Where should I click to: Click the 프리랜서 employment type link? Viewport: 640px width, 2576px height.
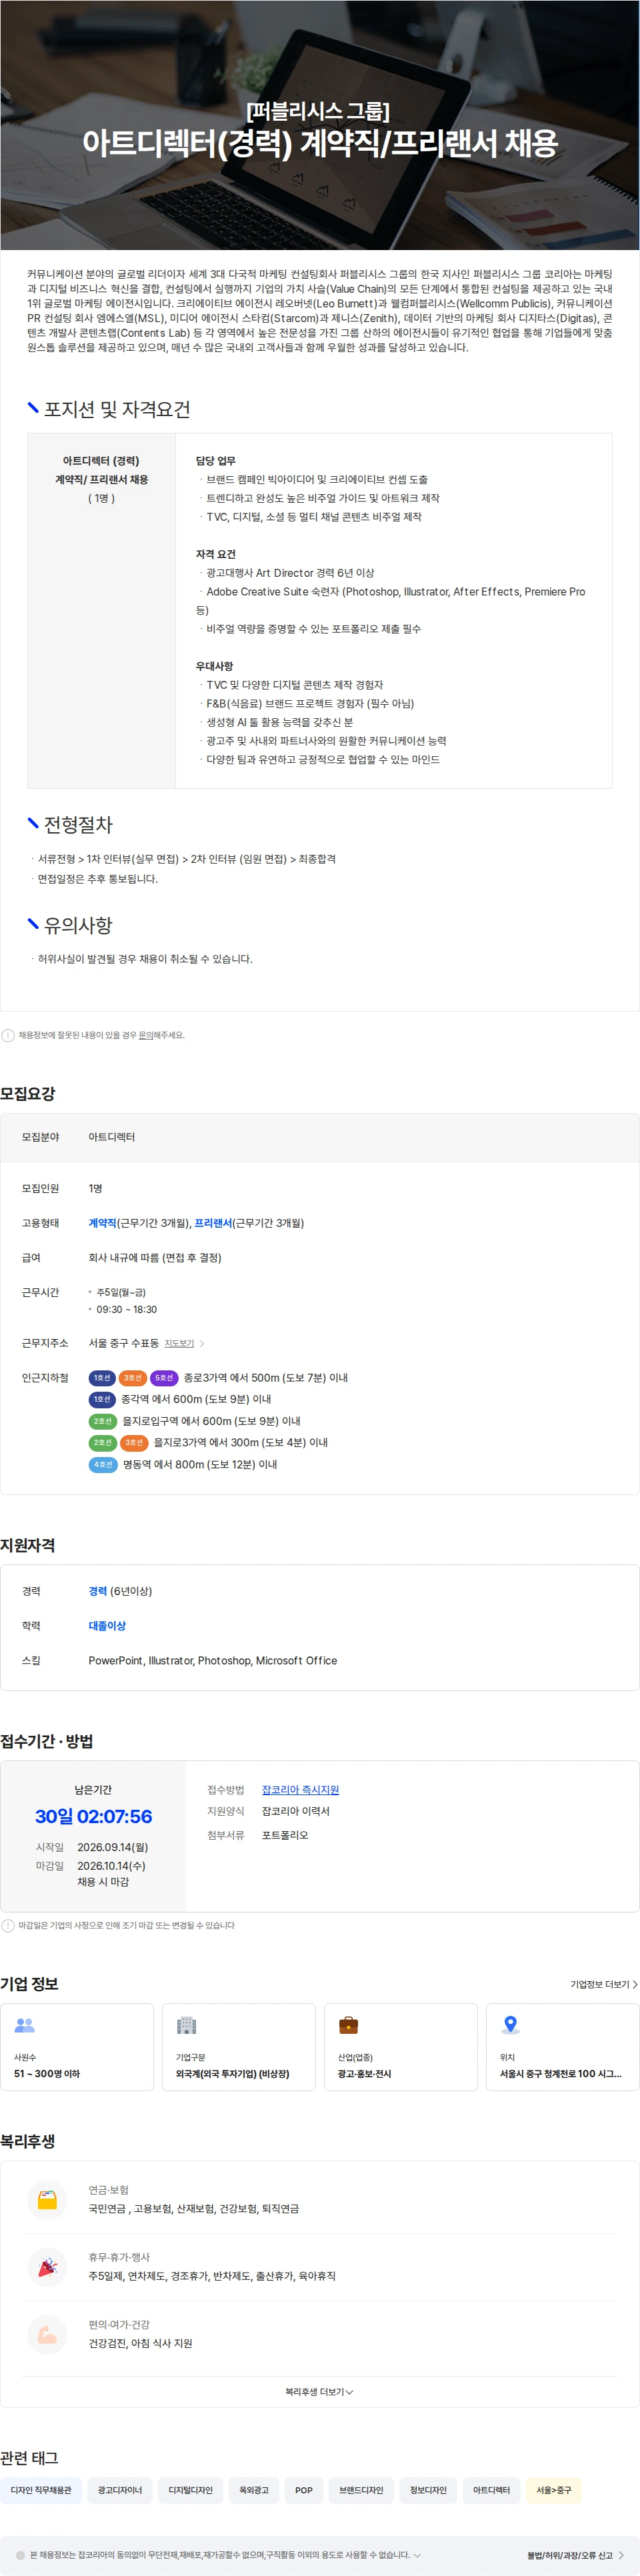point(214,1223)
